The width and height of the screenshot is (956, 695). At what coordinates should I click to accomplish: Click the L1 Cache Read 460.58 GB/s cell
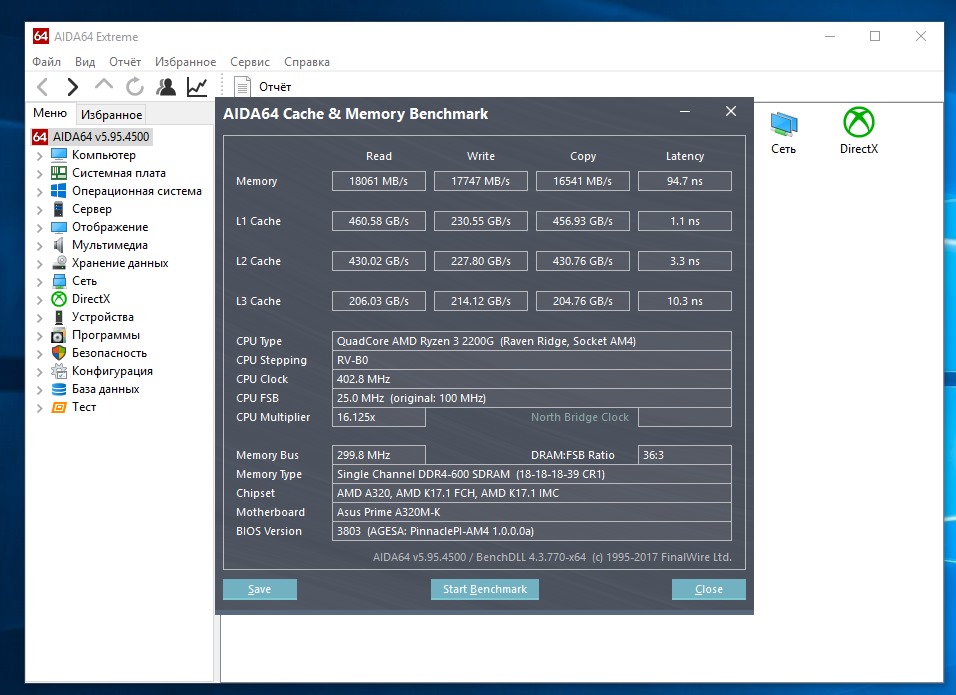coord(379,221)
